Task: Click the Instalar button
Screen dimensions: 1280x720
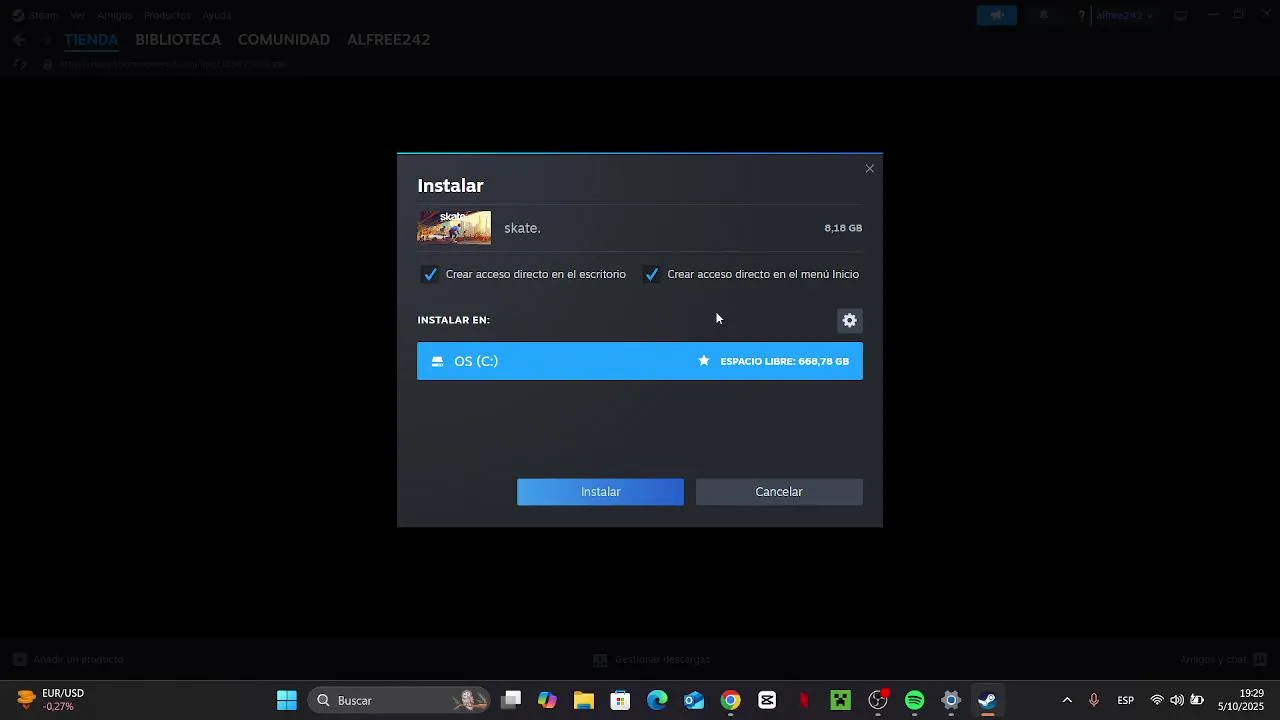Action: coord(600,492)
